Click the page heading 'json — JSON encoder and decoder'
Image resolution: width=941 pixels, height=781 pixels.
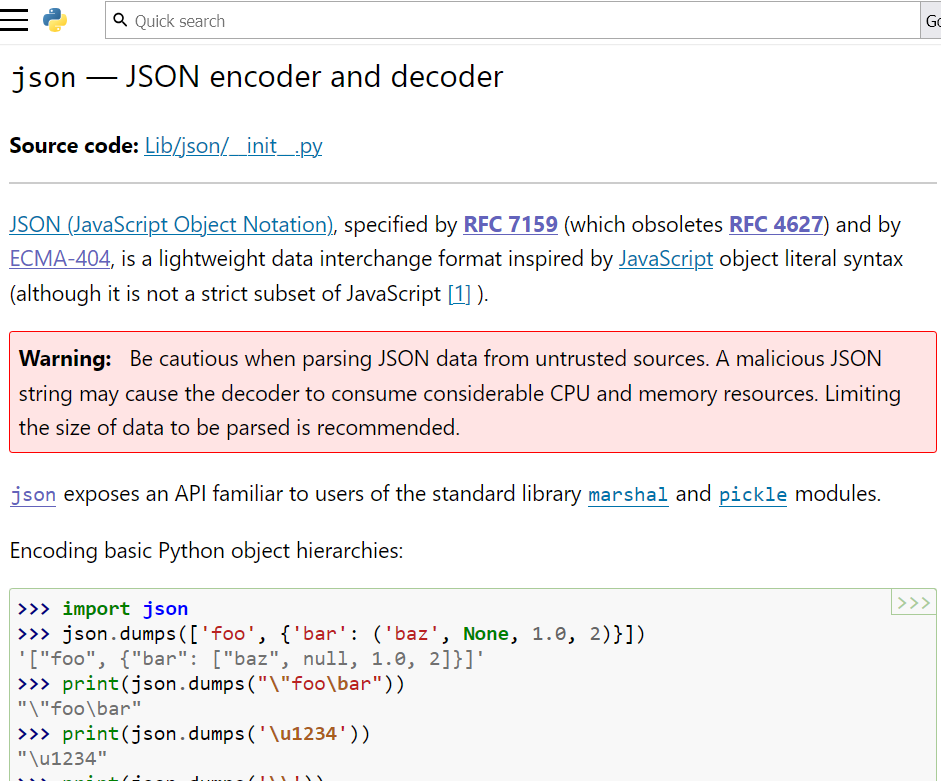click(257, 77)
